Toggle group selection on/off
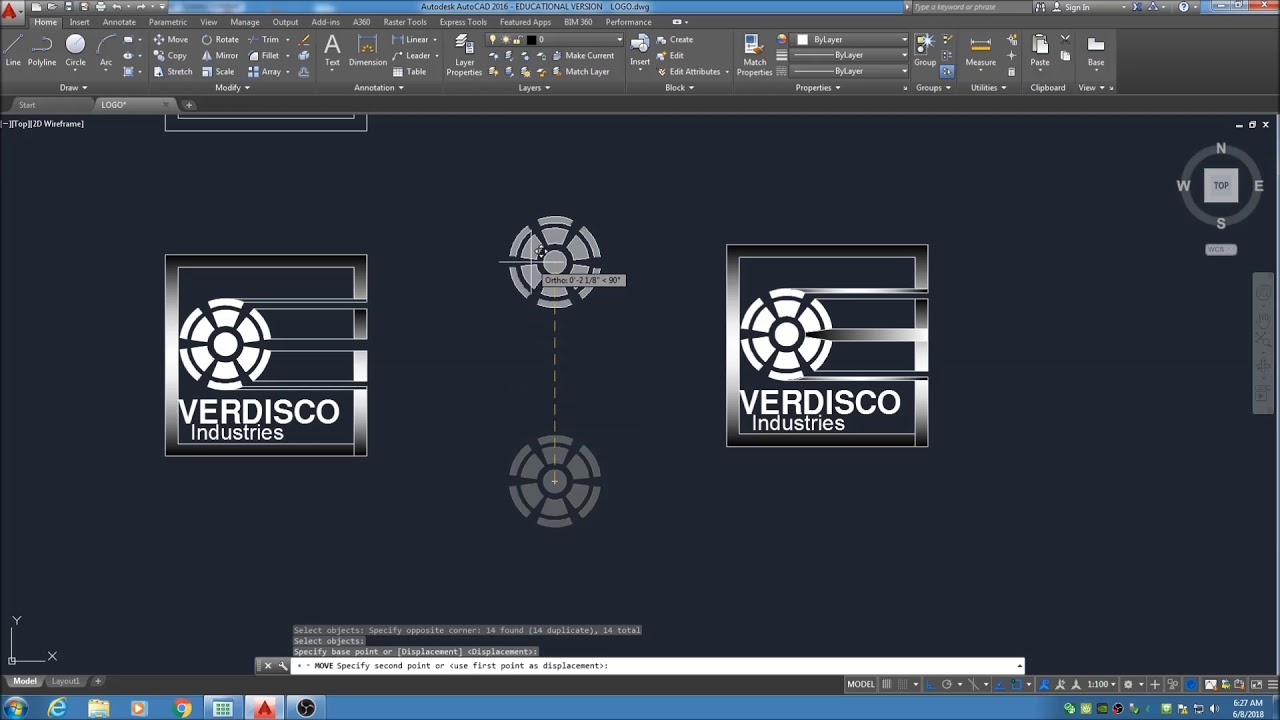The image size is (1280, 720). 947,72
